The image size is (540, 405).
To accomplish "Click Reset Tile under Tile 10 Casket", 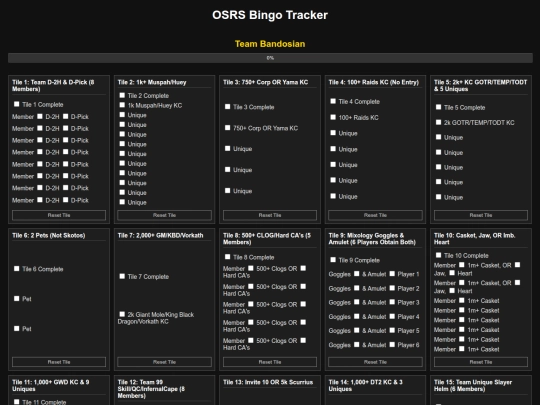I will [481, 362].
